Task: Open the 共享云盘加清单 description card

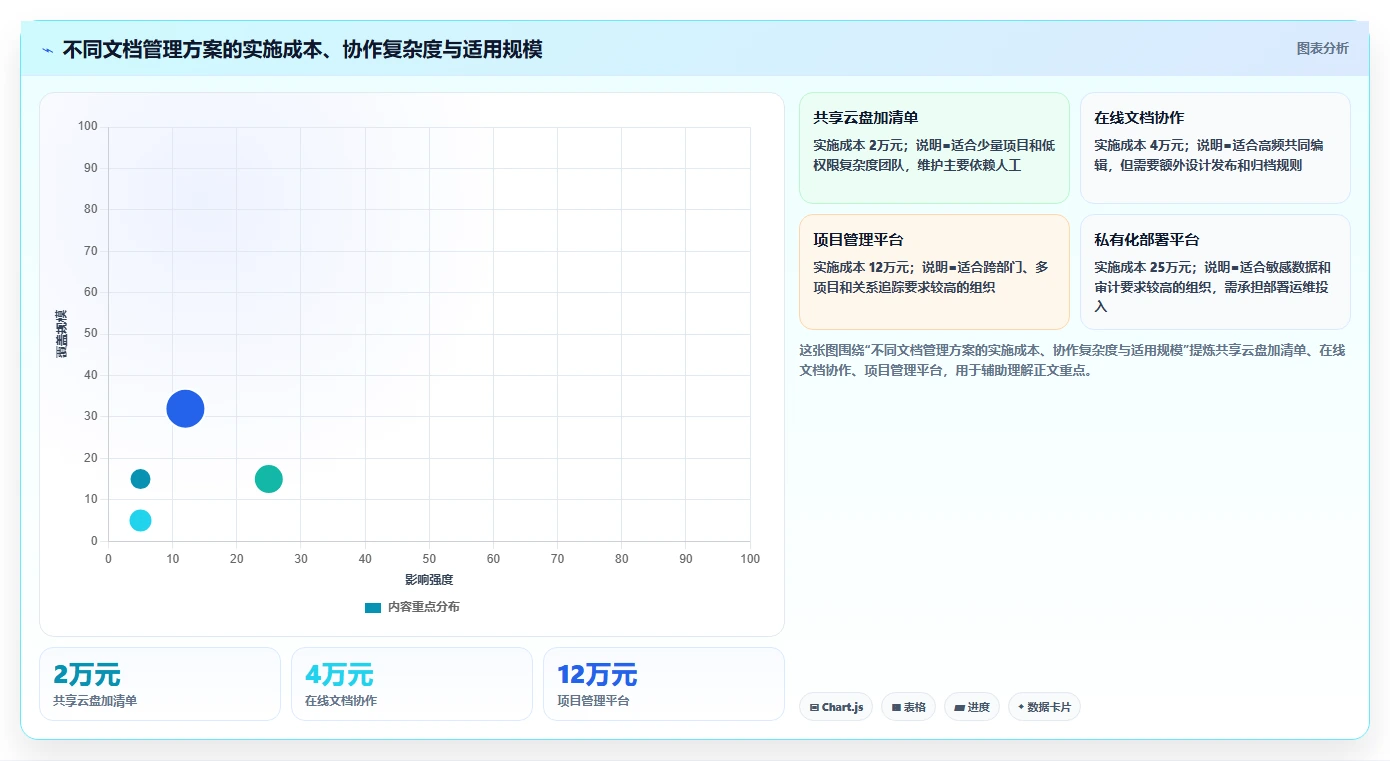Action: [x=934, y=148]
